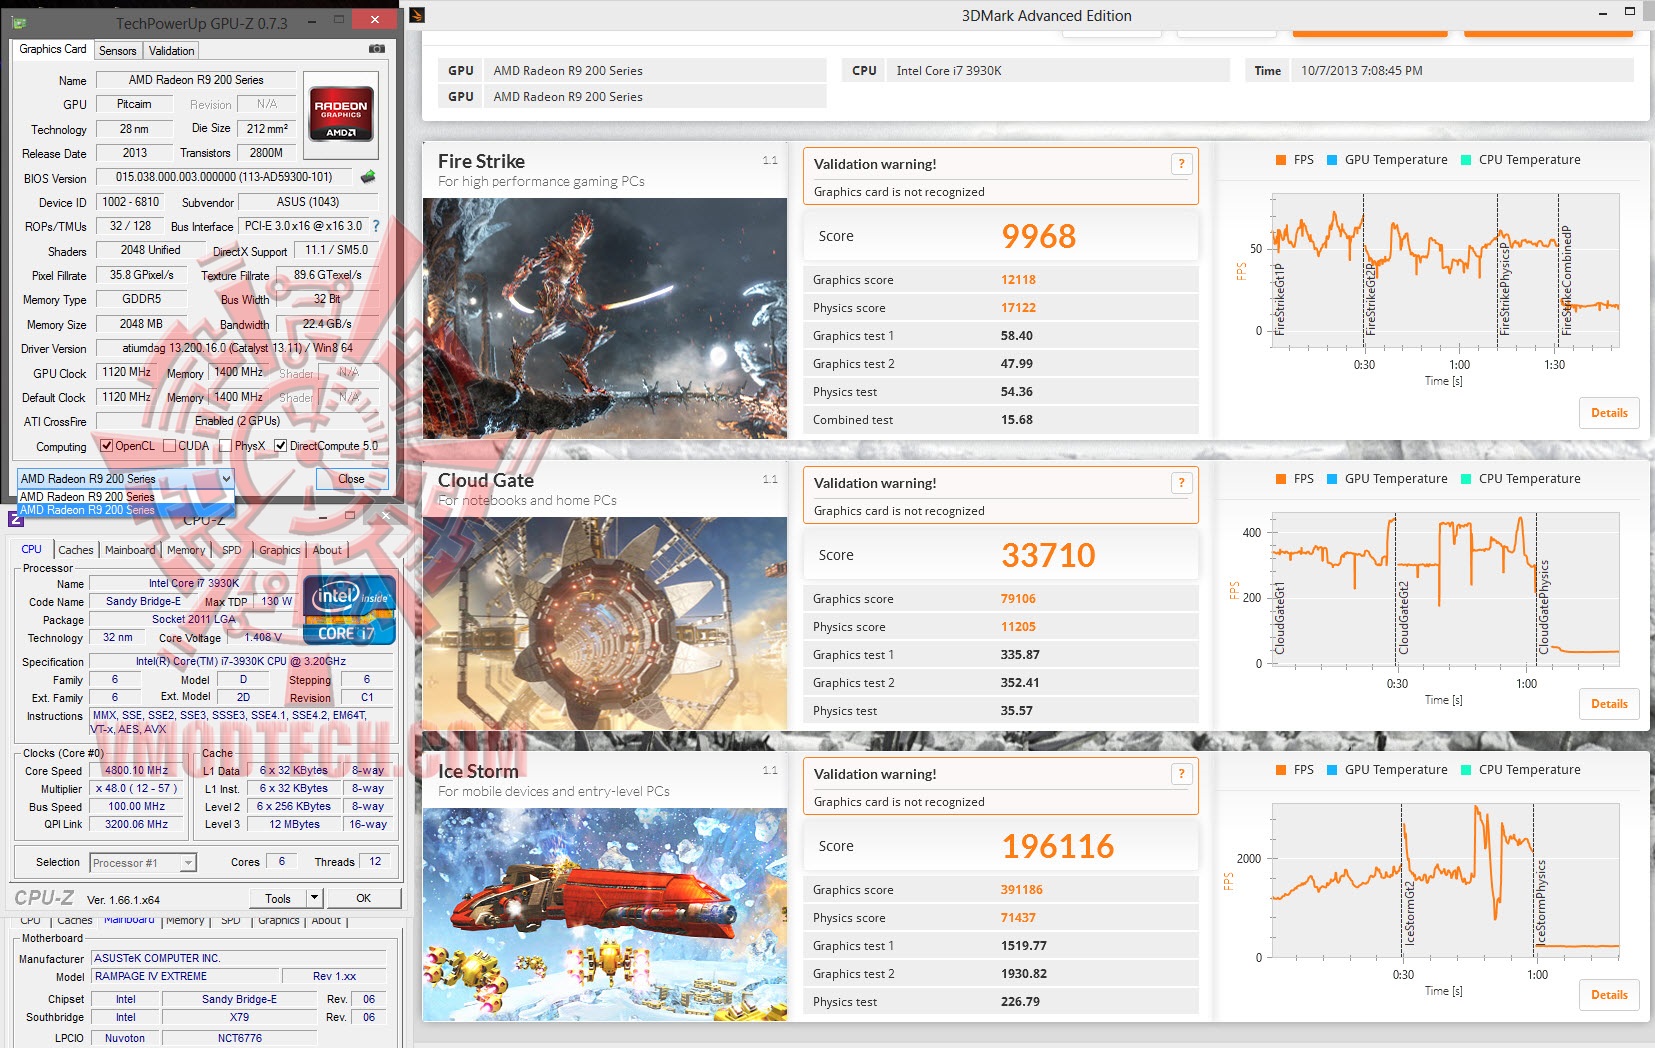Click the RAMPAGE IV EXTREME model field

185,976
